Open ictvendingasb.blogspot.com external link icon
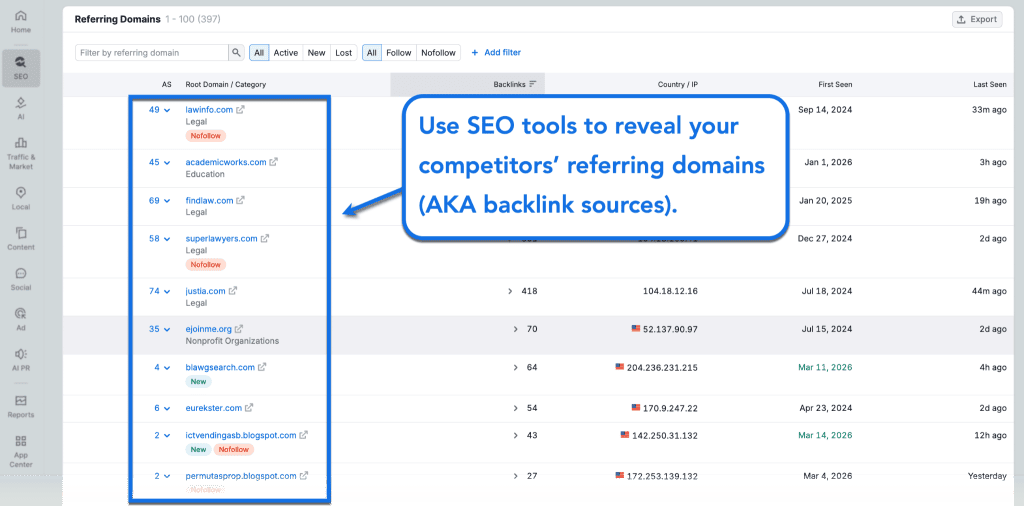The width and height of the screenshot is (1024, 506). 304,435
